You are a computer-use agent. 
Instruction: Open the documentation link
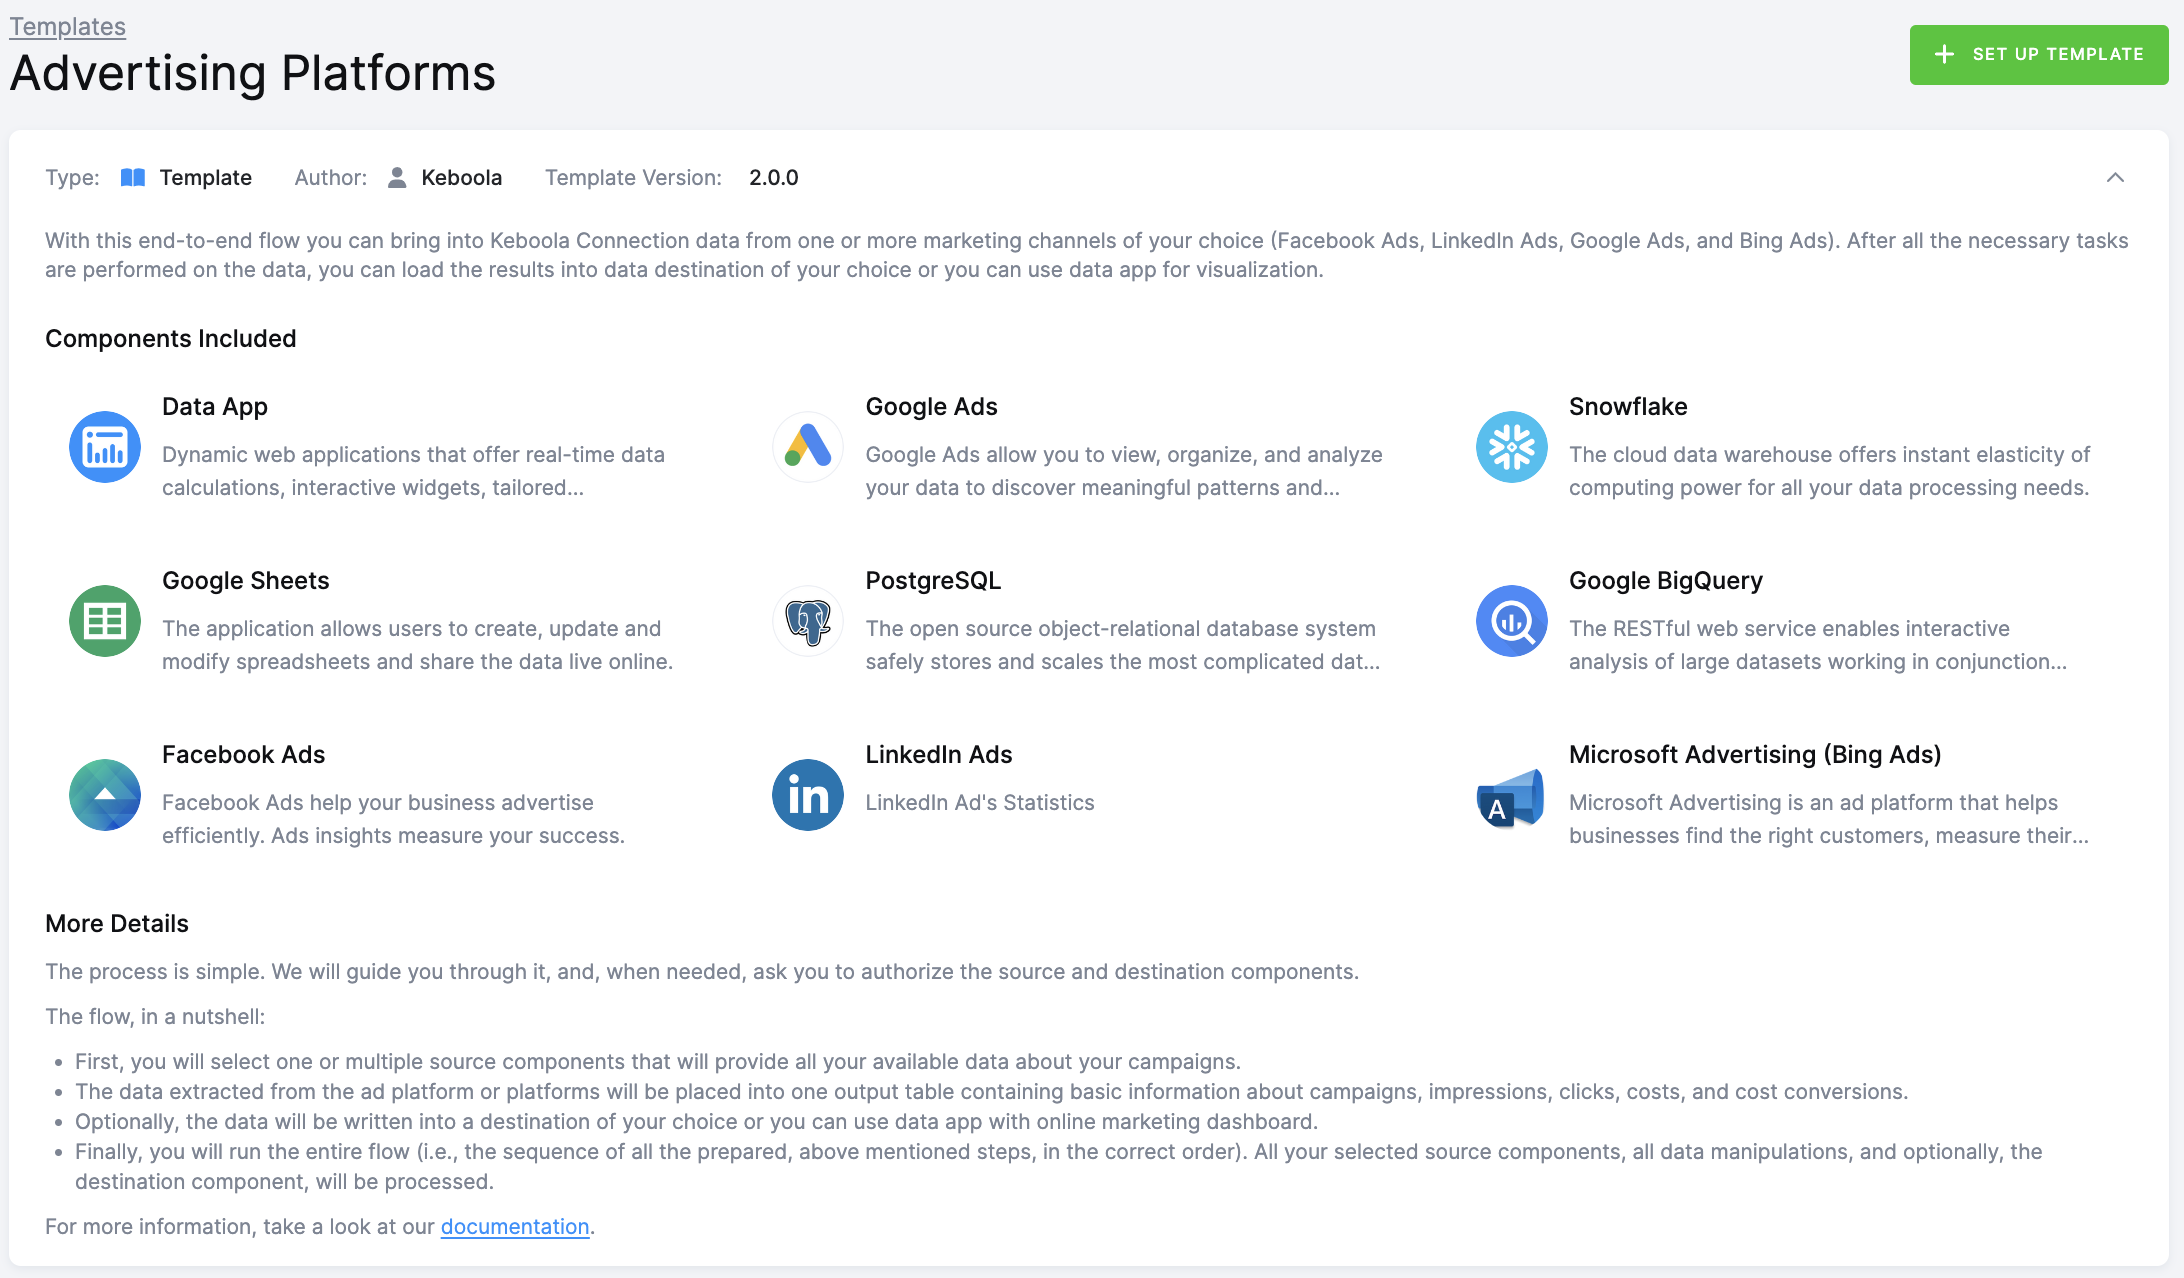pyautogui.click(x=514, y=1226)
